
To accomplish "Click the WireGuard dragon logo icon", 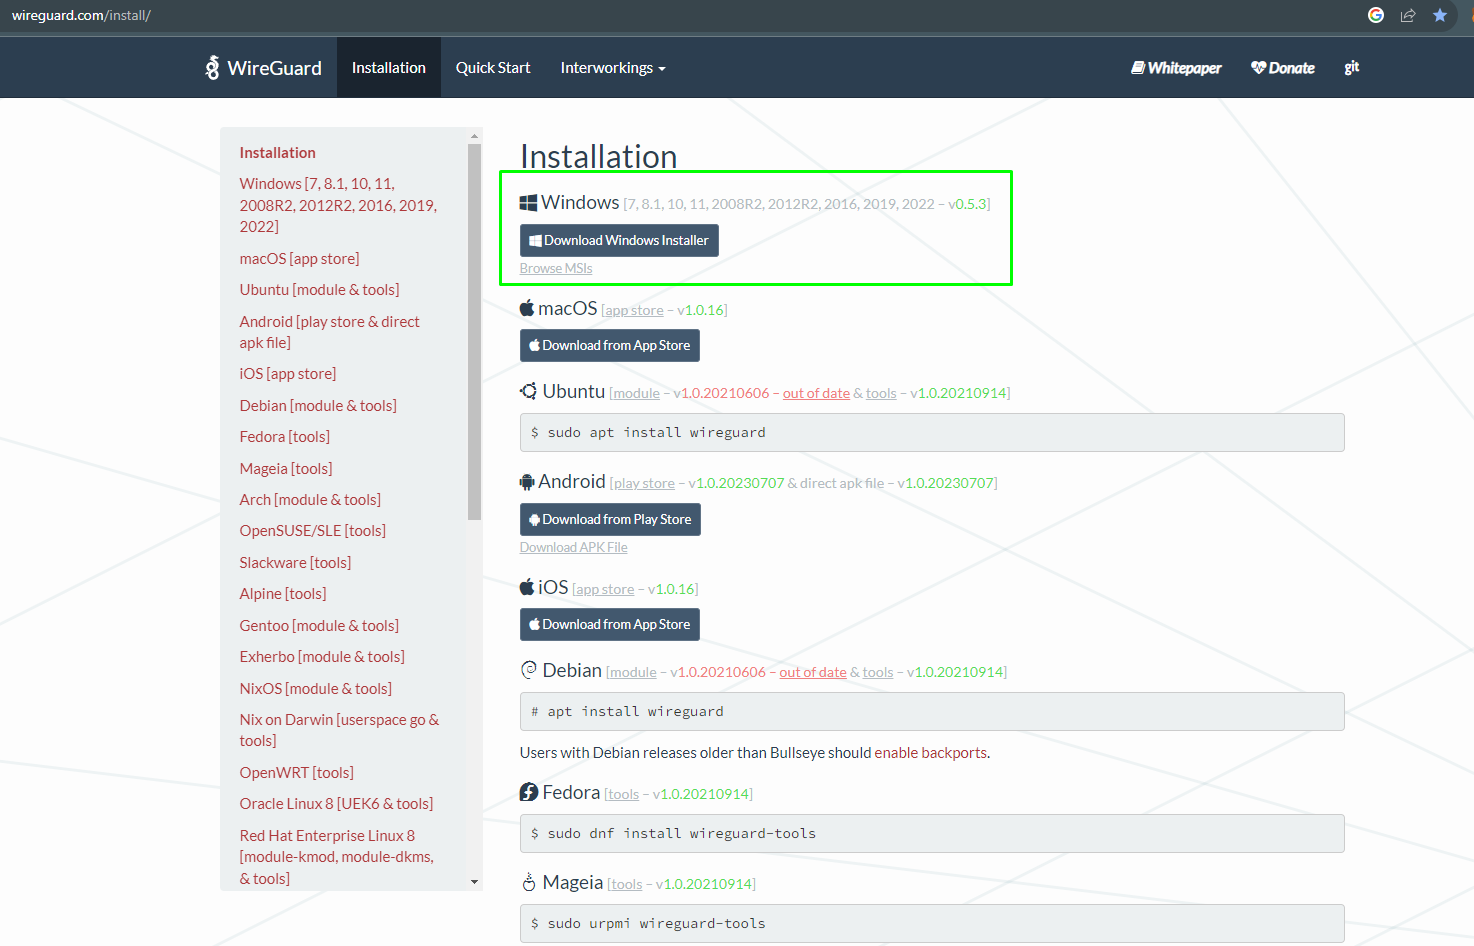I will 212,68.
